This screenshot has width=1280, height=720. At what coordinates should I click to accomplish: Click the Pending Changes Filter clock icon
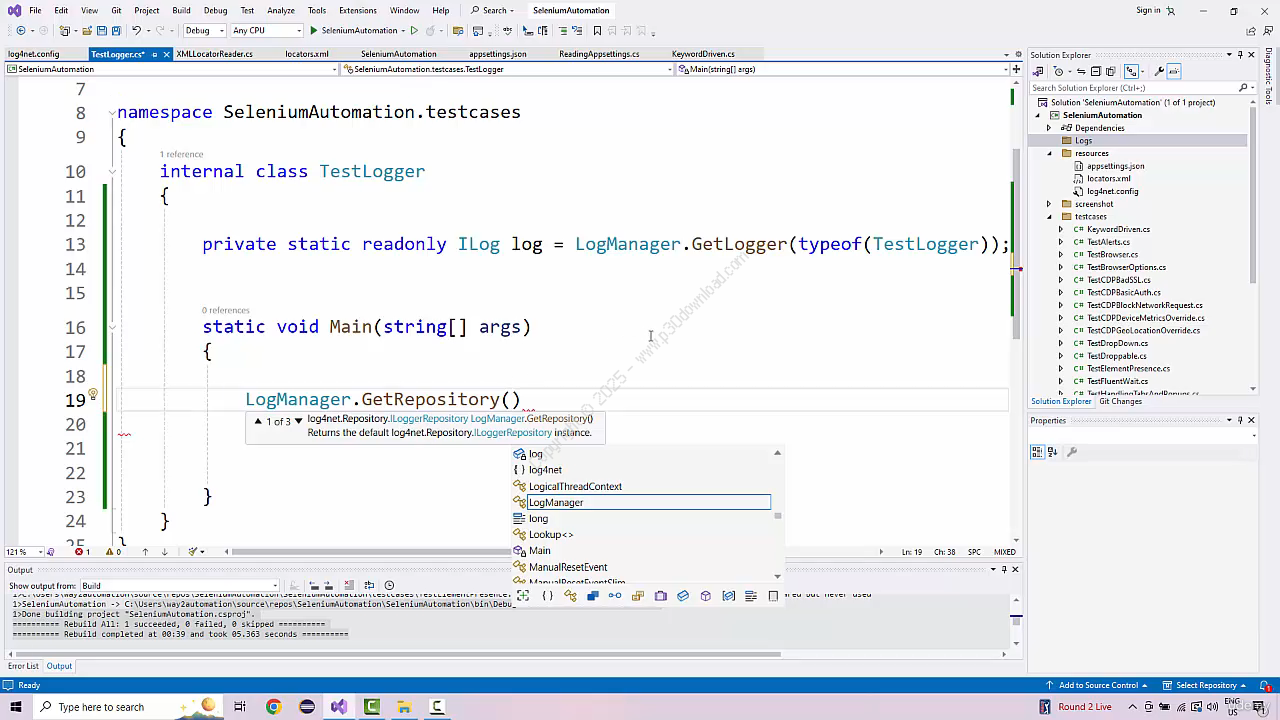[1059, 71]
